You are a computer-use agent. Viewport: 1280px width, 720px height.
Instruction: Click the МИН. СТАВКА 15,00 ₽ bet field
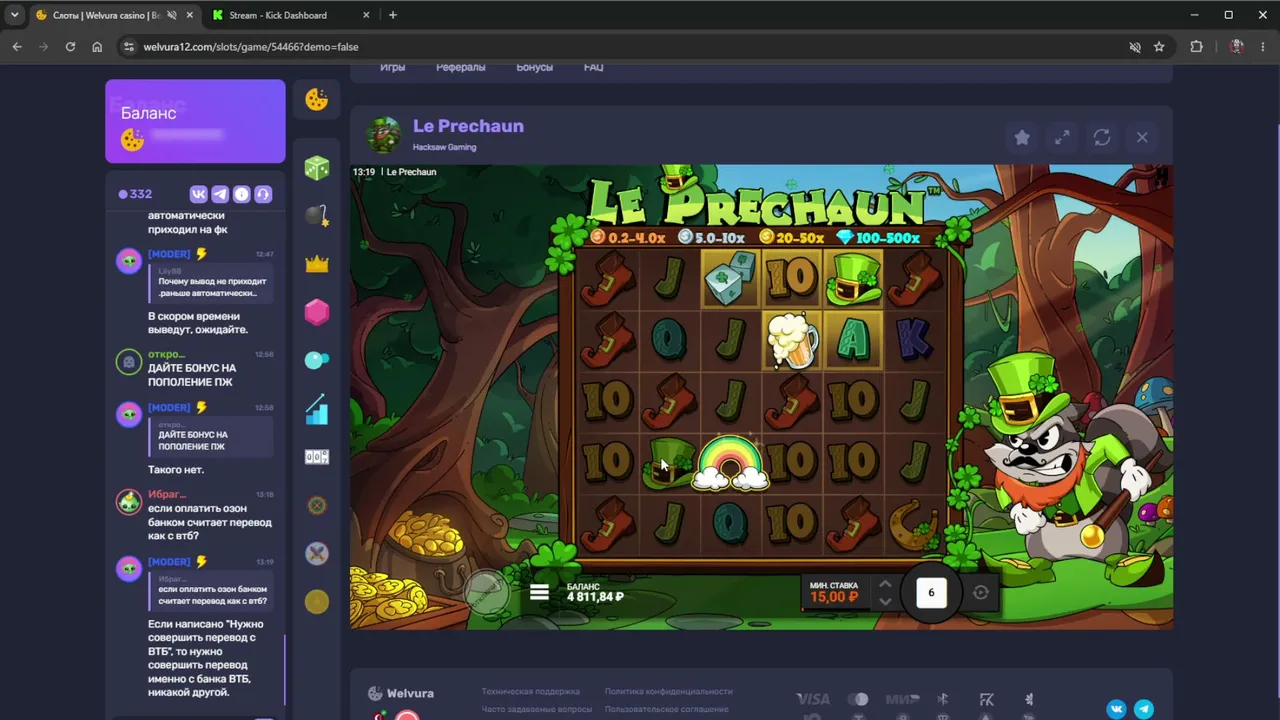click(834, 592)
